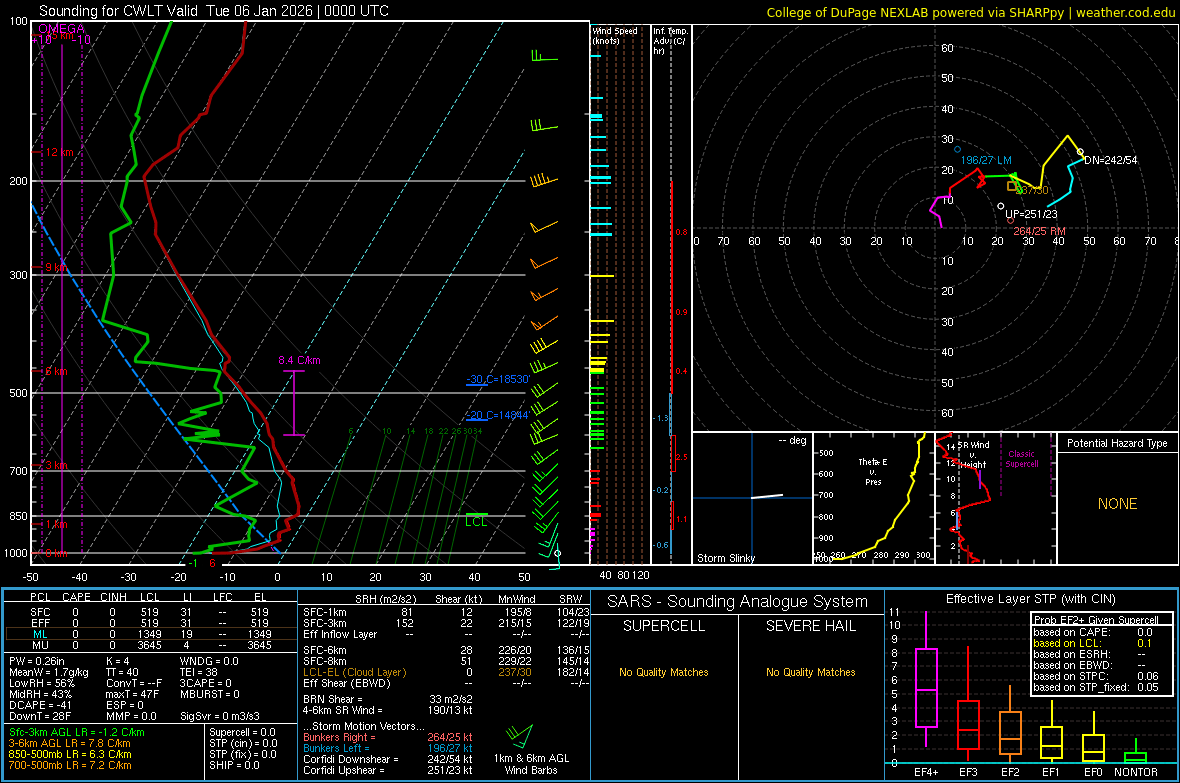The height and width of the screenshot is (783, 1180).
Task: Click the '-30 C=18530' level label
Action: pyautogui.click(x=497, y=379)
